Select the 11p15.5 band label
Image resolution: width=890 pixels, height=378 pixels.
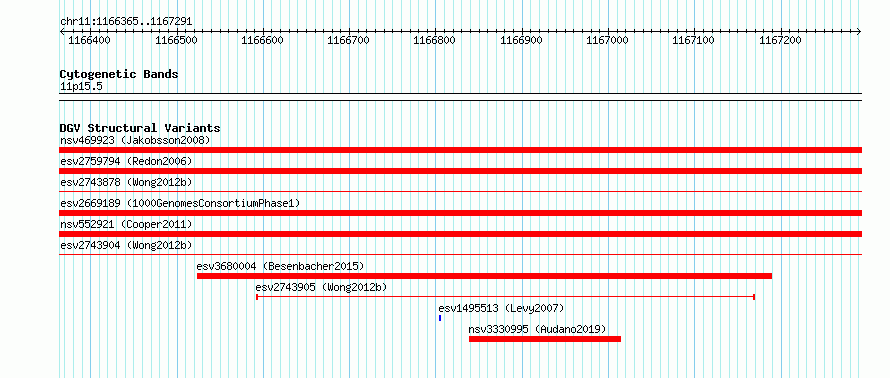tap(81, 87)
